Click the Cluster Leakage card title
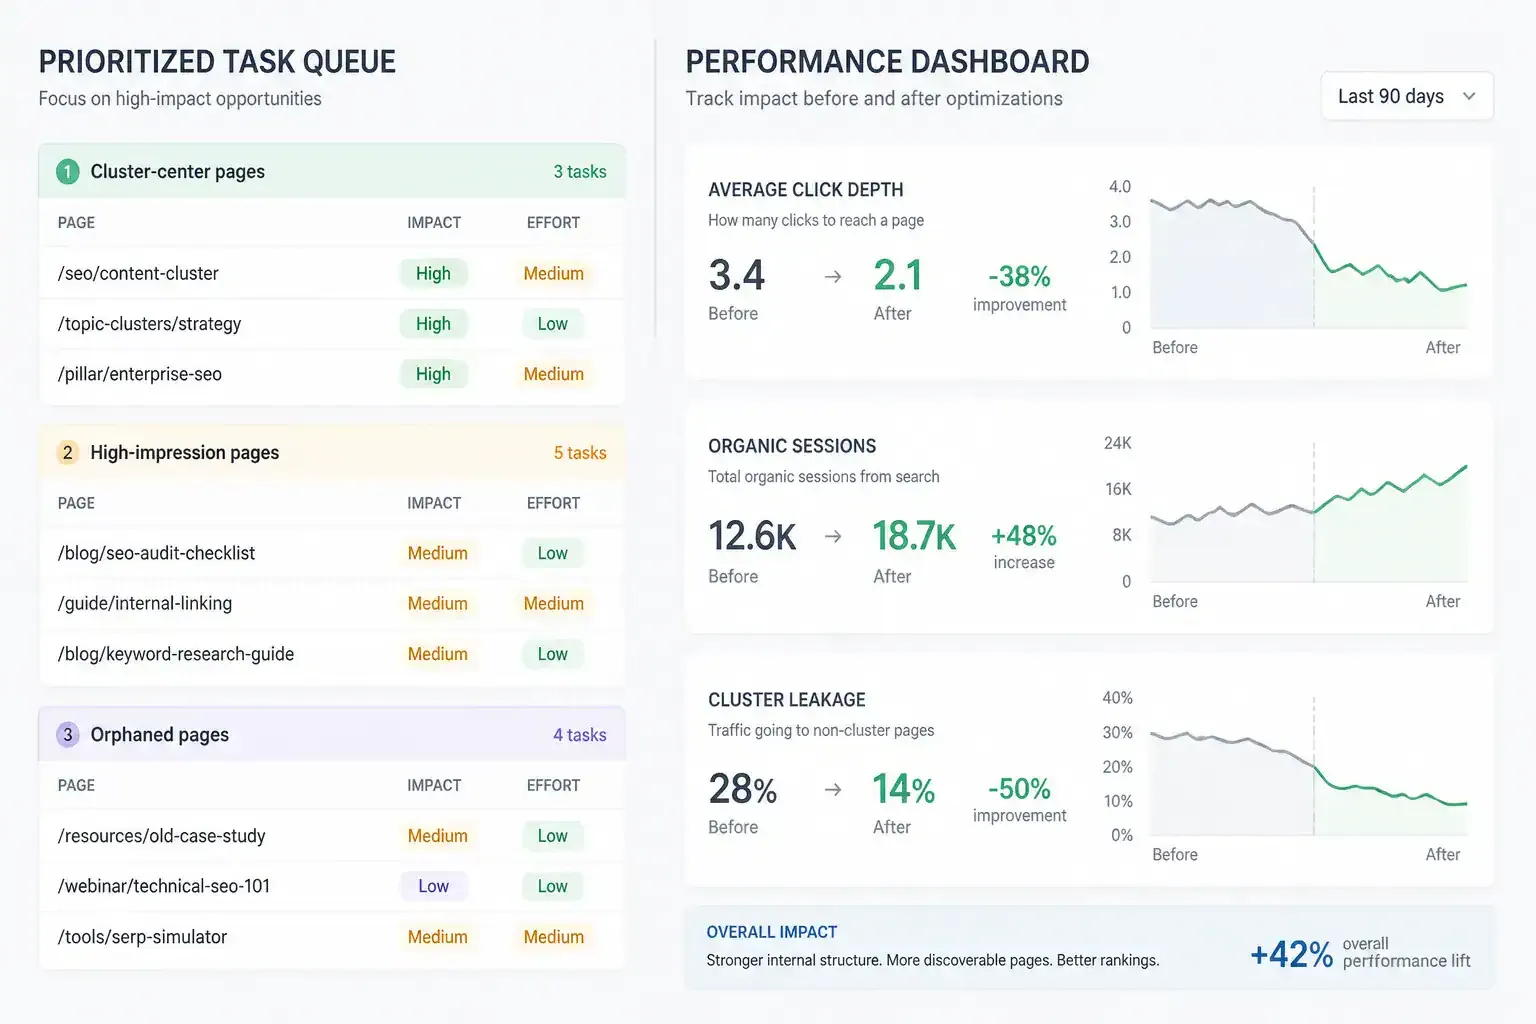Image resolution: width=1536 pixels, height=1024 pixels. click(x=787, y=700)
